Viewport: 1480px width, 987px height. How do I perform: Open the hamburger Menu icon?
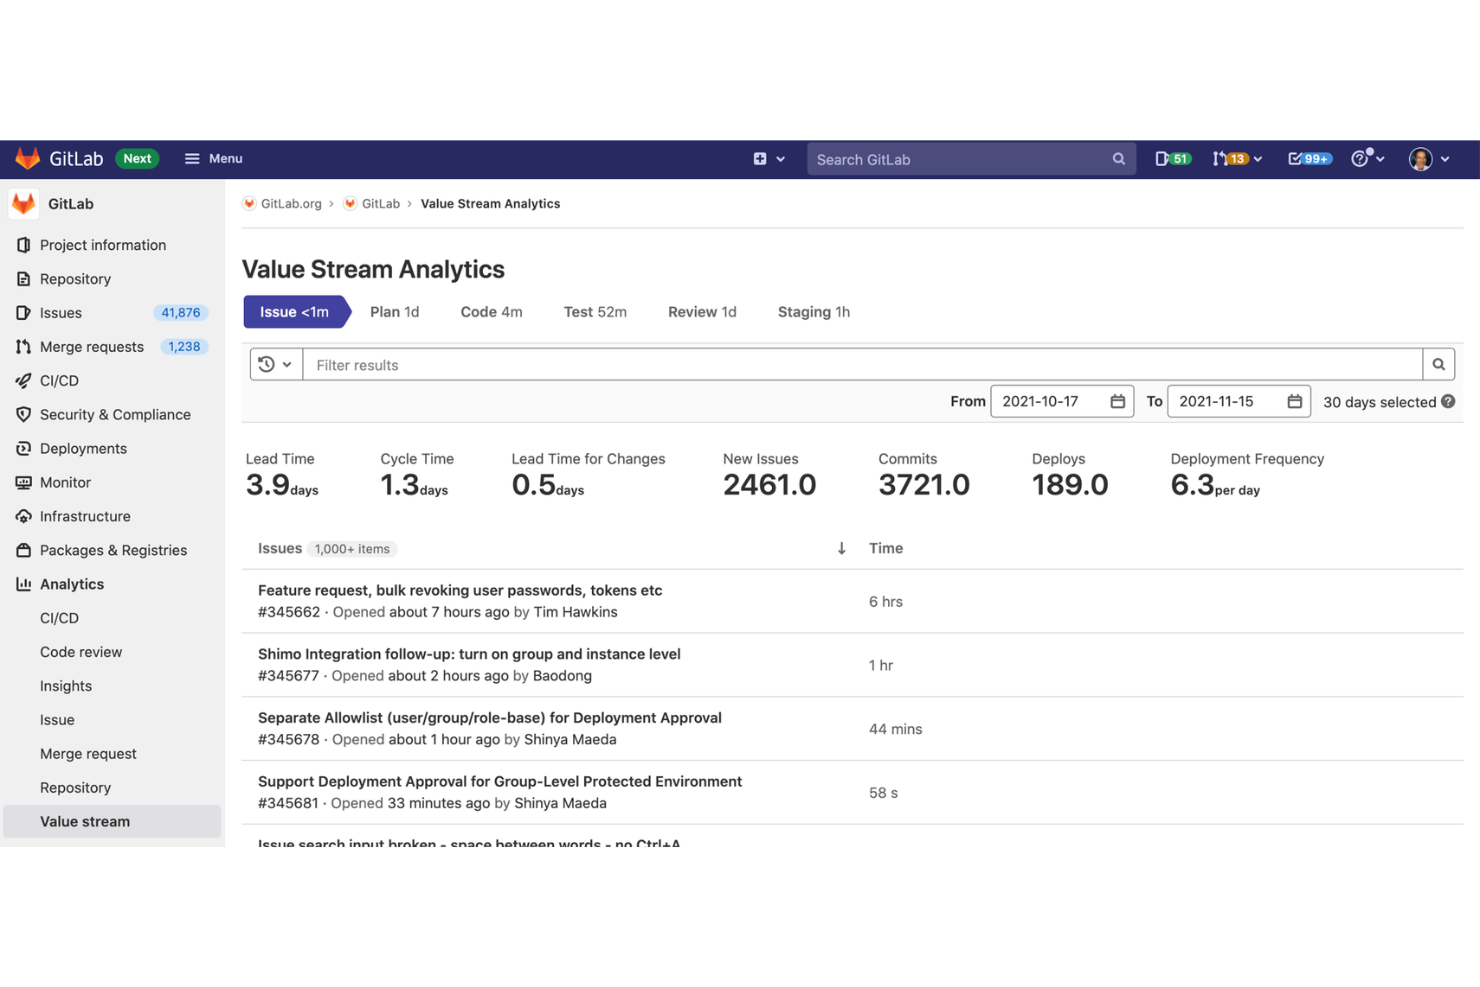click(192, 158)
